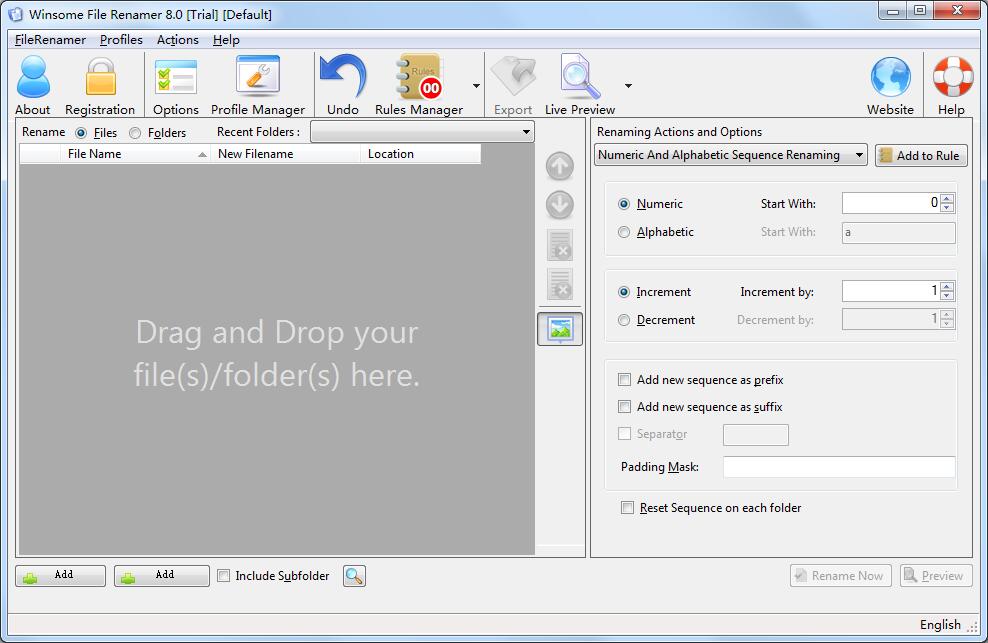
Task: Click the Increment by input field
Action: (891, 291)
